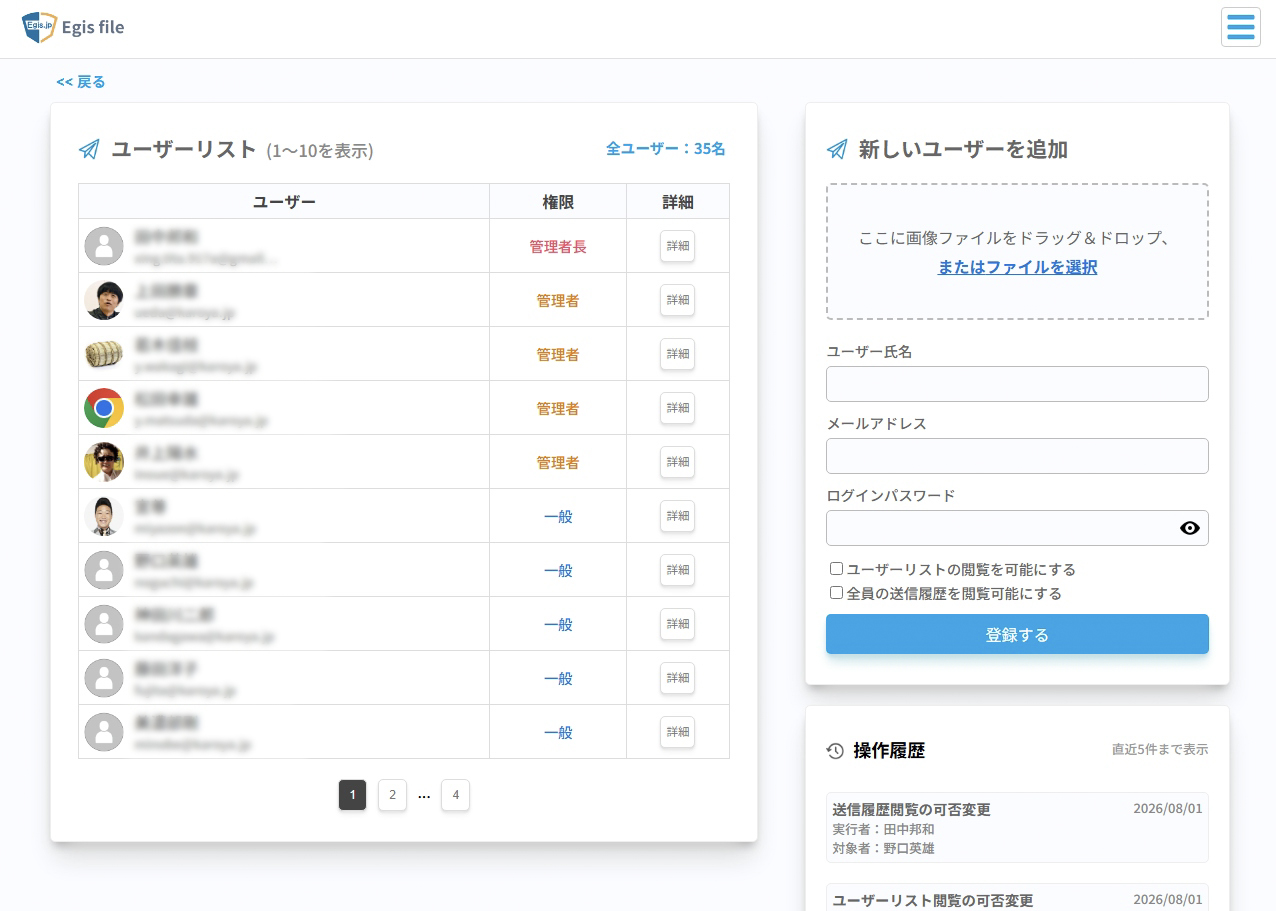The image size is (1276, 911).
Task: Click the default avatar in first row
Action: pyautogui.click(x=104, y=246)
